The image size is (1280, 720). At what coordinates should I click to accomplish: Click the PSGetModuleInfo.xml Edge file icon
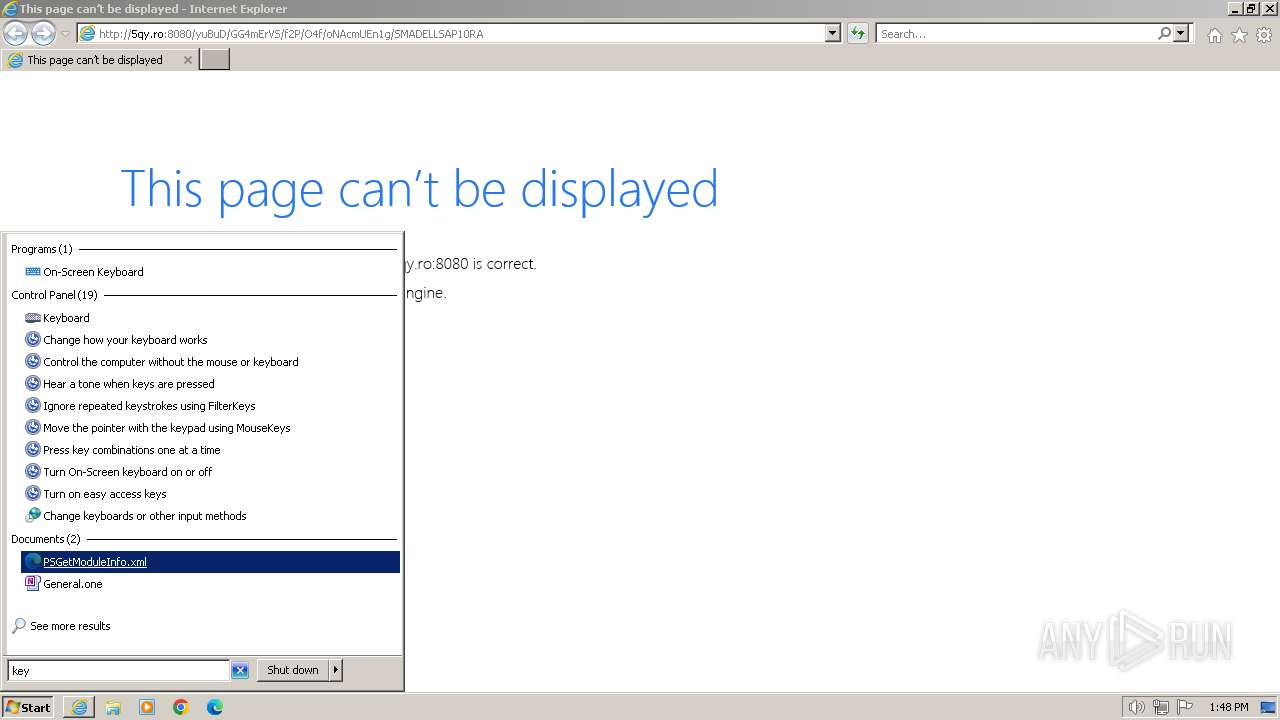click(x=33, y=562)
